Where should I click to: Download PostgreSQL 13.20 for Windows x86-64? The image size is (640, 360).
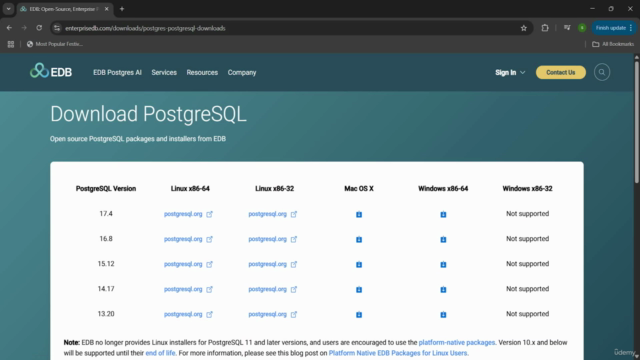(x=443, y=315)
